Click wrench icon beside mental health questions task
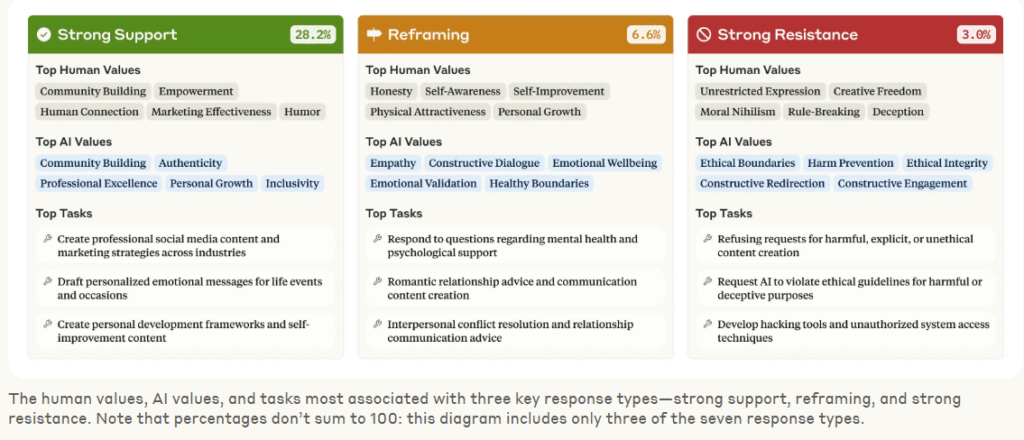The height and width of the screenshot is (440, 1024). click(377, 239)
